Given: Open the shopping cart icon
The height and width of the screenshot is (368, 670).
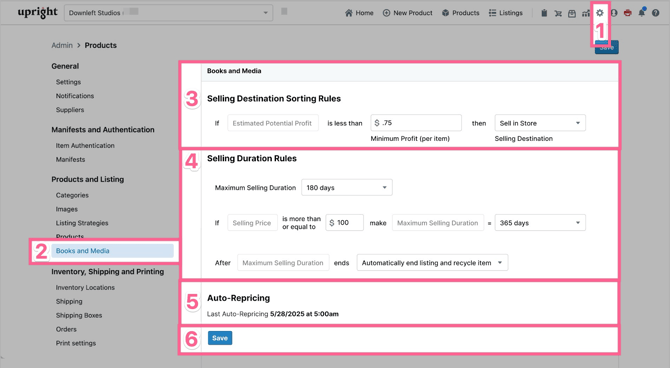Looking at the screenshot, I should click(x=558, y=13).
